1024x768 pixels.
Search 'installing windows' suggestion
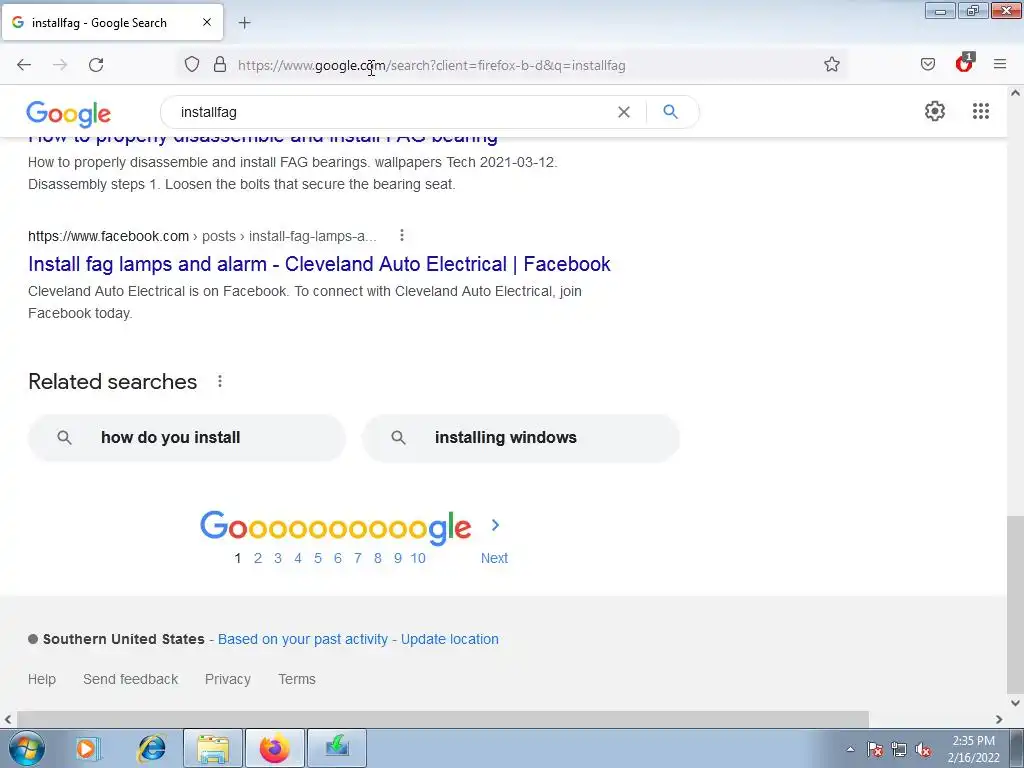coord(521,438)
